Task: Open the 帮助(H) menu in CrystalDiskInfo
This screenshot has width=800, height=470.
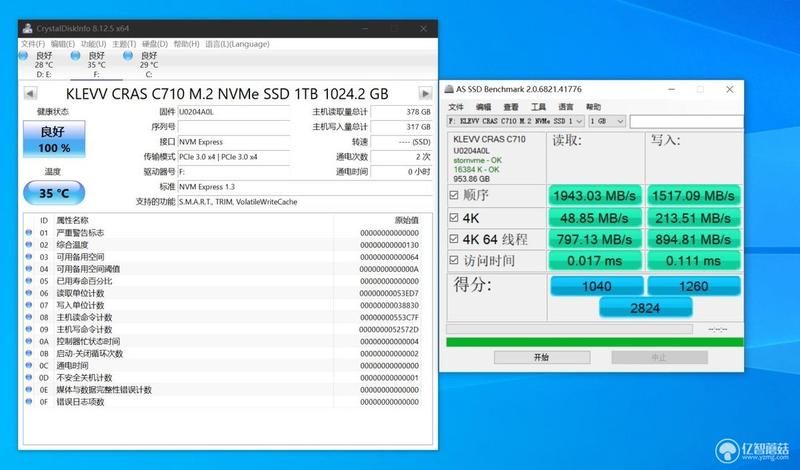Action: click(x=186, y=44)
